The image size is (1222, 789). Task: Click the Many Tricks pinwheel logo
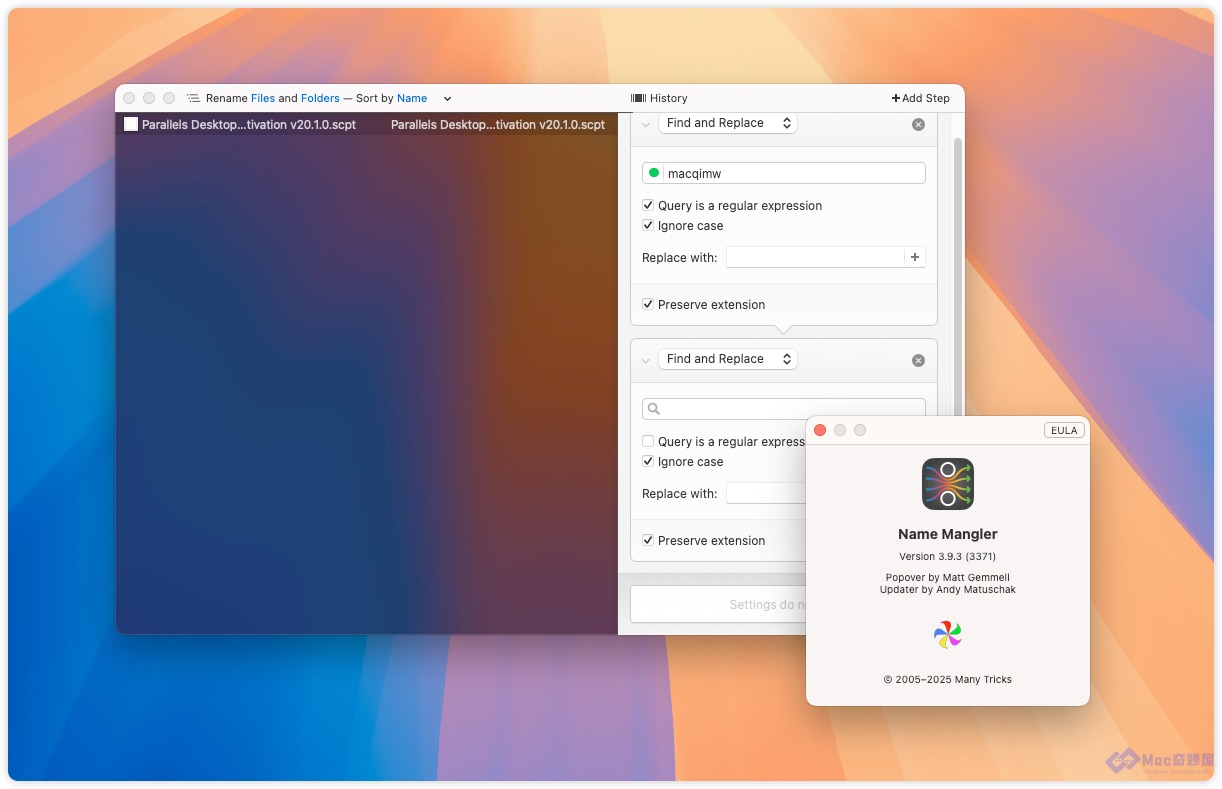pyautogui.click(x=947, y=634)
